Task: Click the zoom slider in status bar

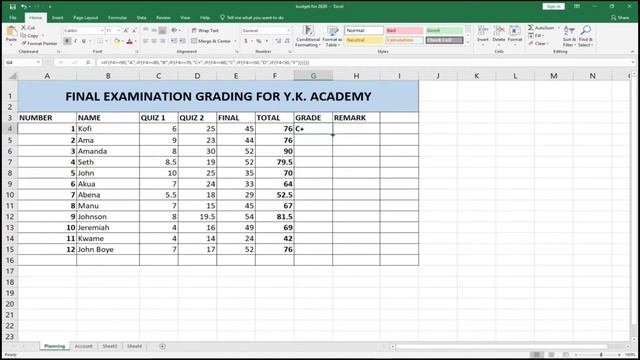Action: 601,355
